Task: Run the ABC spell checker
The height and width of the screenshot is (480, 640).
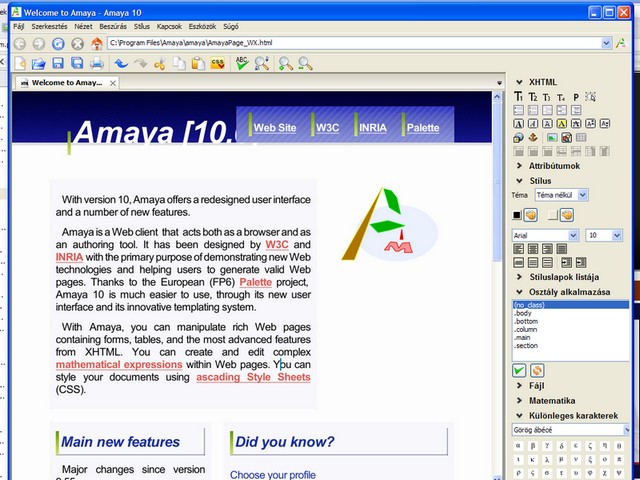Action: point(242,63)
